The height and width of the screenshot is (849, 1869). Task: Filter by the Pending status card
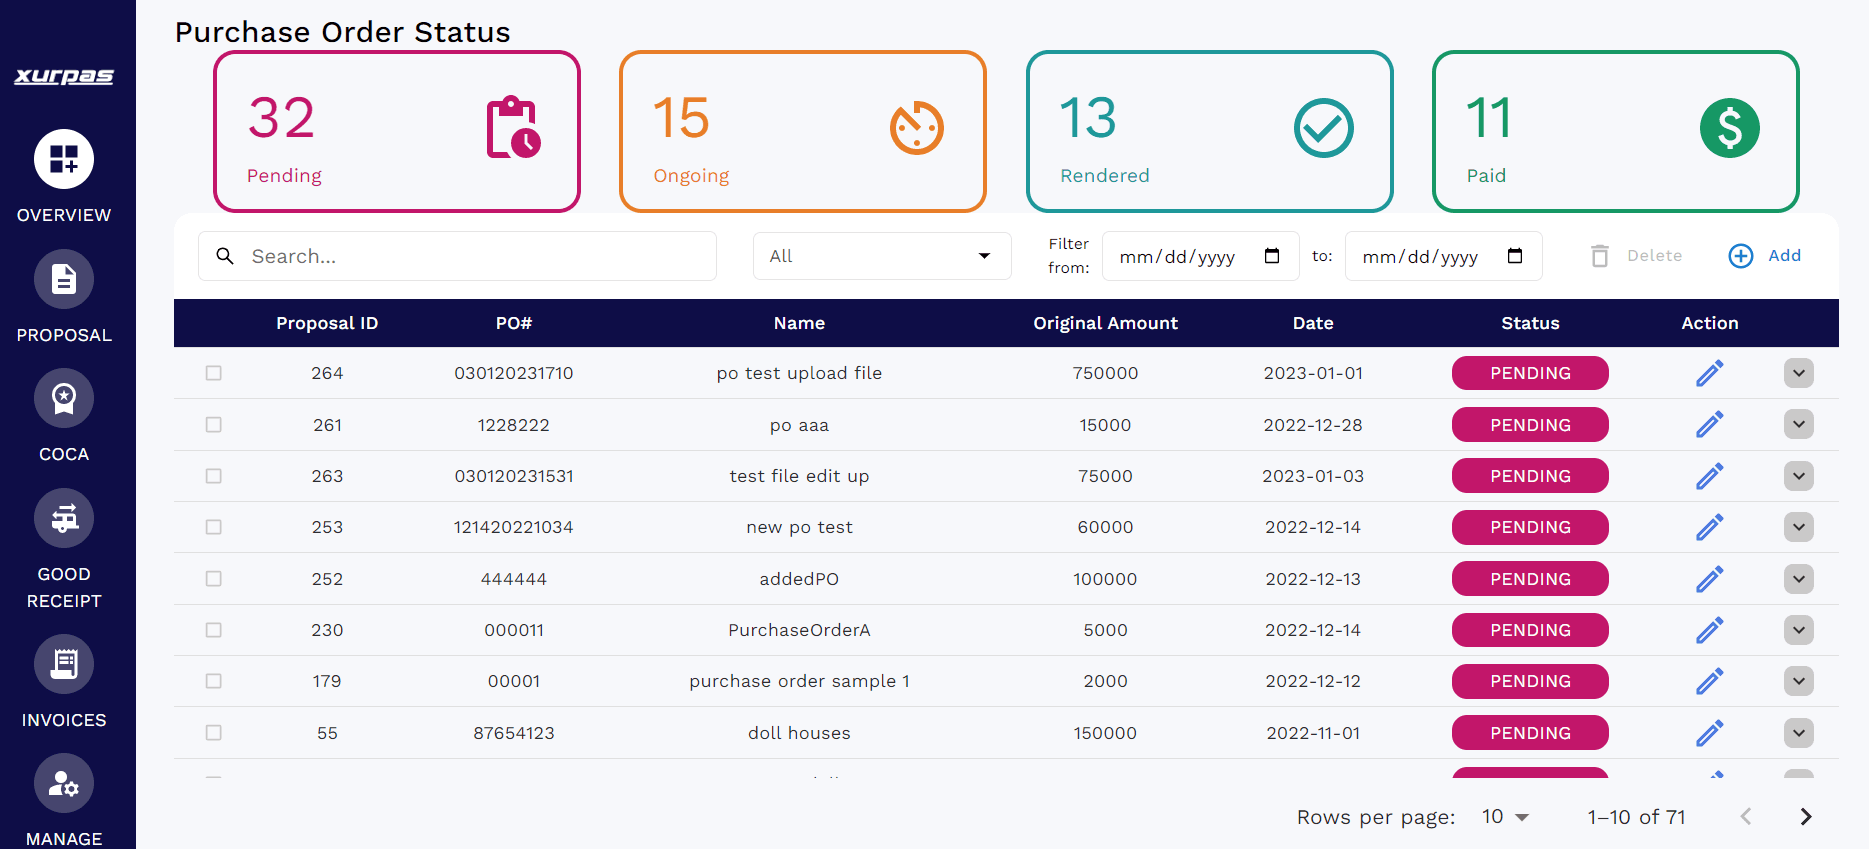coord(397,131)
